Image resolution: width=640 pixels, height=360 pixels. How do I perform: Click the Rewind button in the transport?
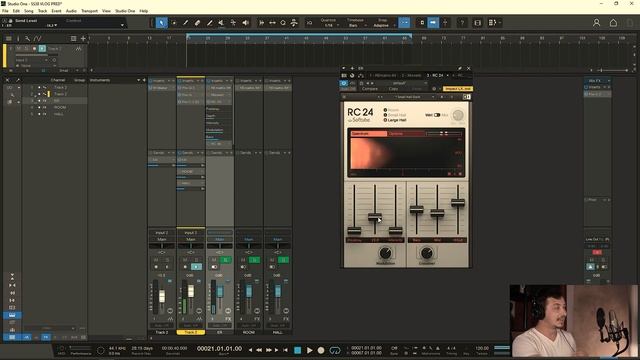[x=259, y=350]
